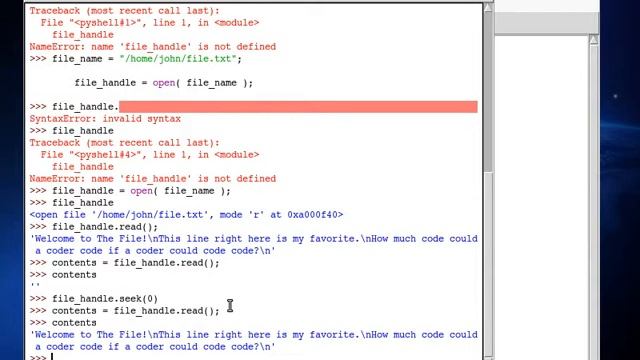Click the File "<pyshell#1>" traceback line
This screenshot has width=640, height=360.
(150, 23)
